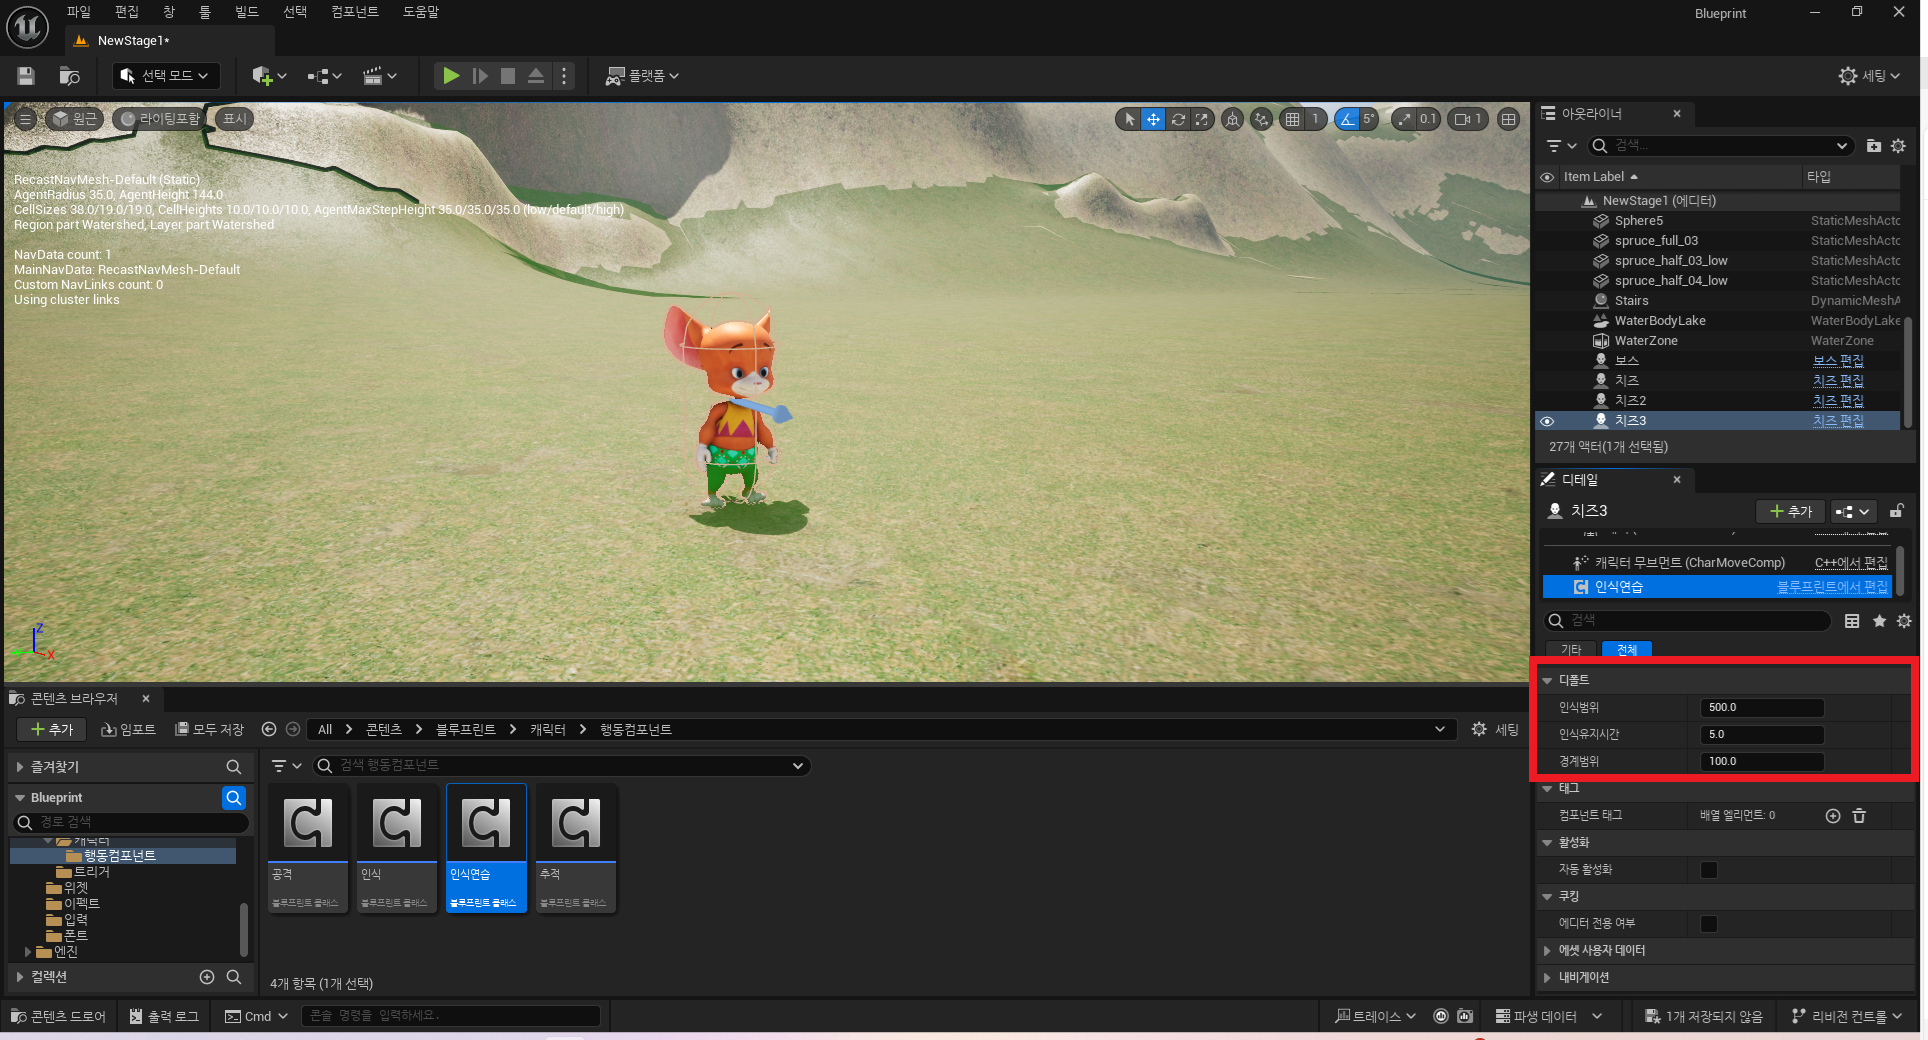Switch to the 전체 filter tab in Details
The height and width of the screenshot is (1040, 1928).
1627,650
